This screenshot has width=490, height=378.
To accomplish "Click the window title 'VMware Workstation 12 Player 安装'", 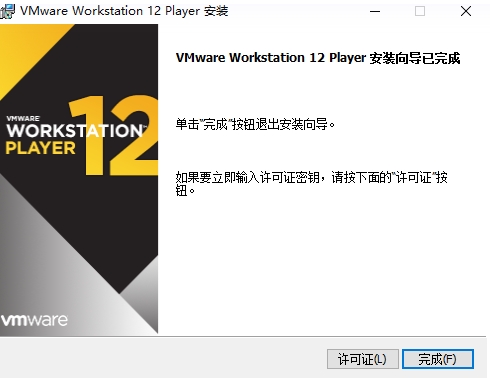I will coord(124,11).
